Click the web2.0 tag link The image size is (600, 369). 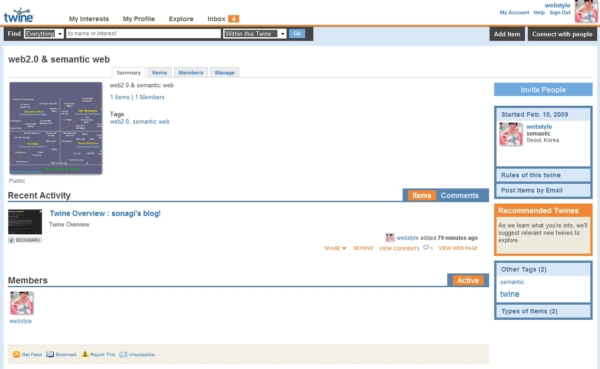[x=119, y=122]
